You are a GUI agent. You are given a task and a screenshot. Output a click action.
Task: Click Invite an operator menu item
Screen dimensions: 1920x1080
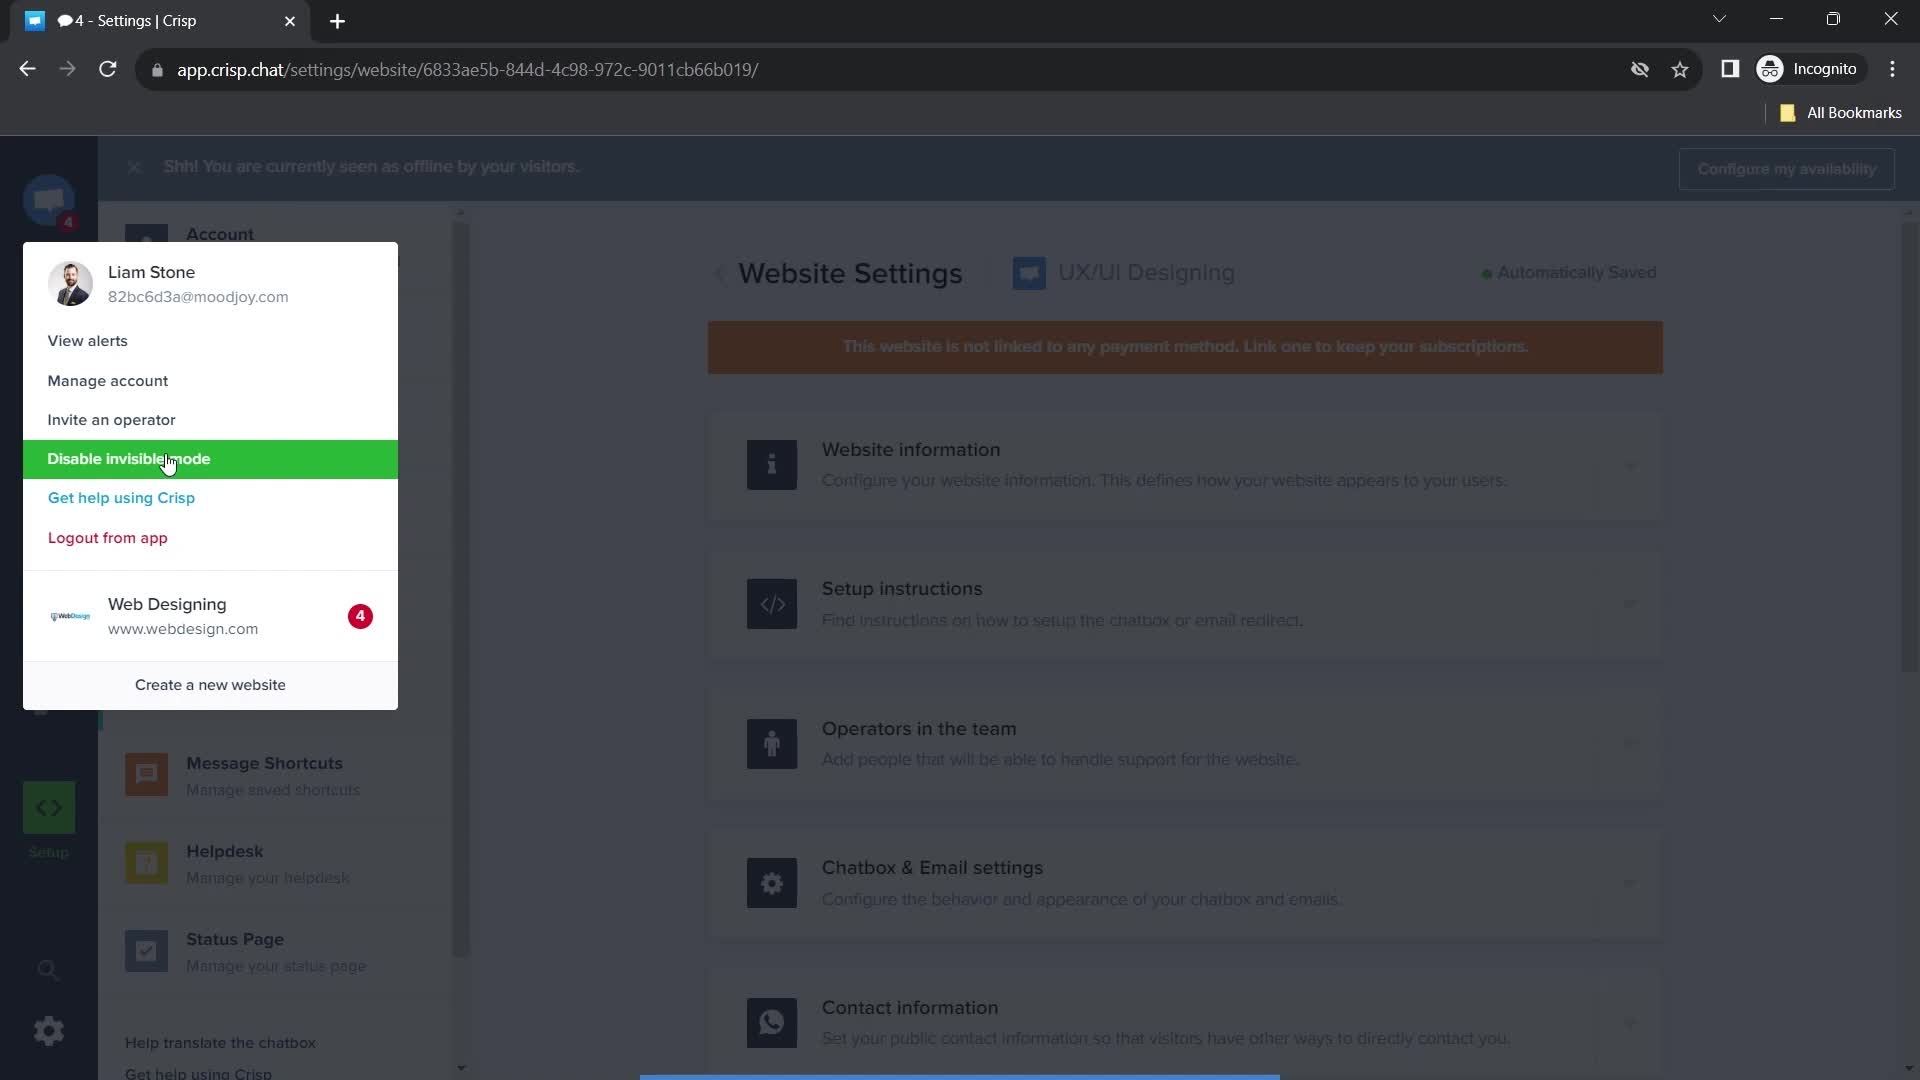pos(112,421)
